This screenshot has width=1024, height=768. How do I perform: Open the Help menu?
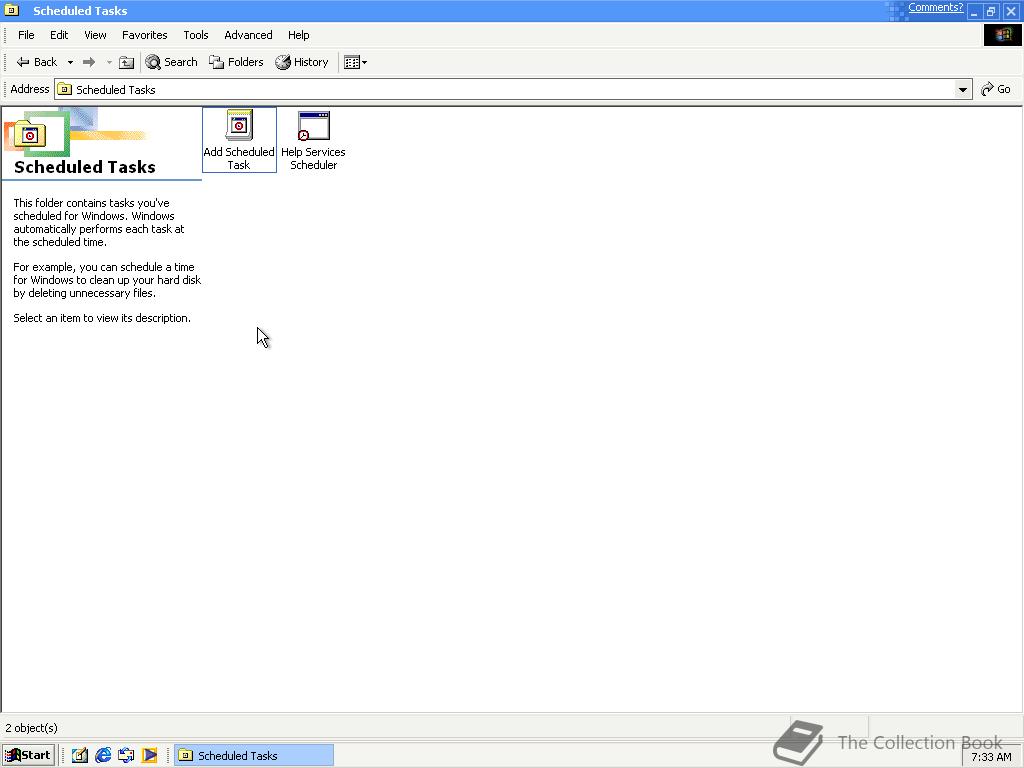[298, 35]
